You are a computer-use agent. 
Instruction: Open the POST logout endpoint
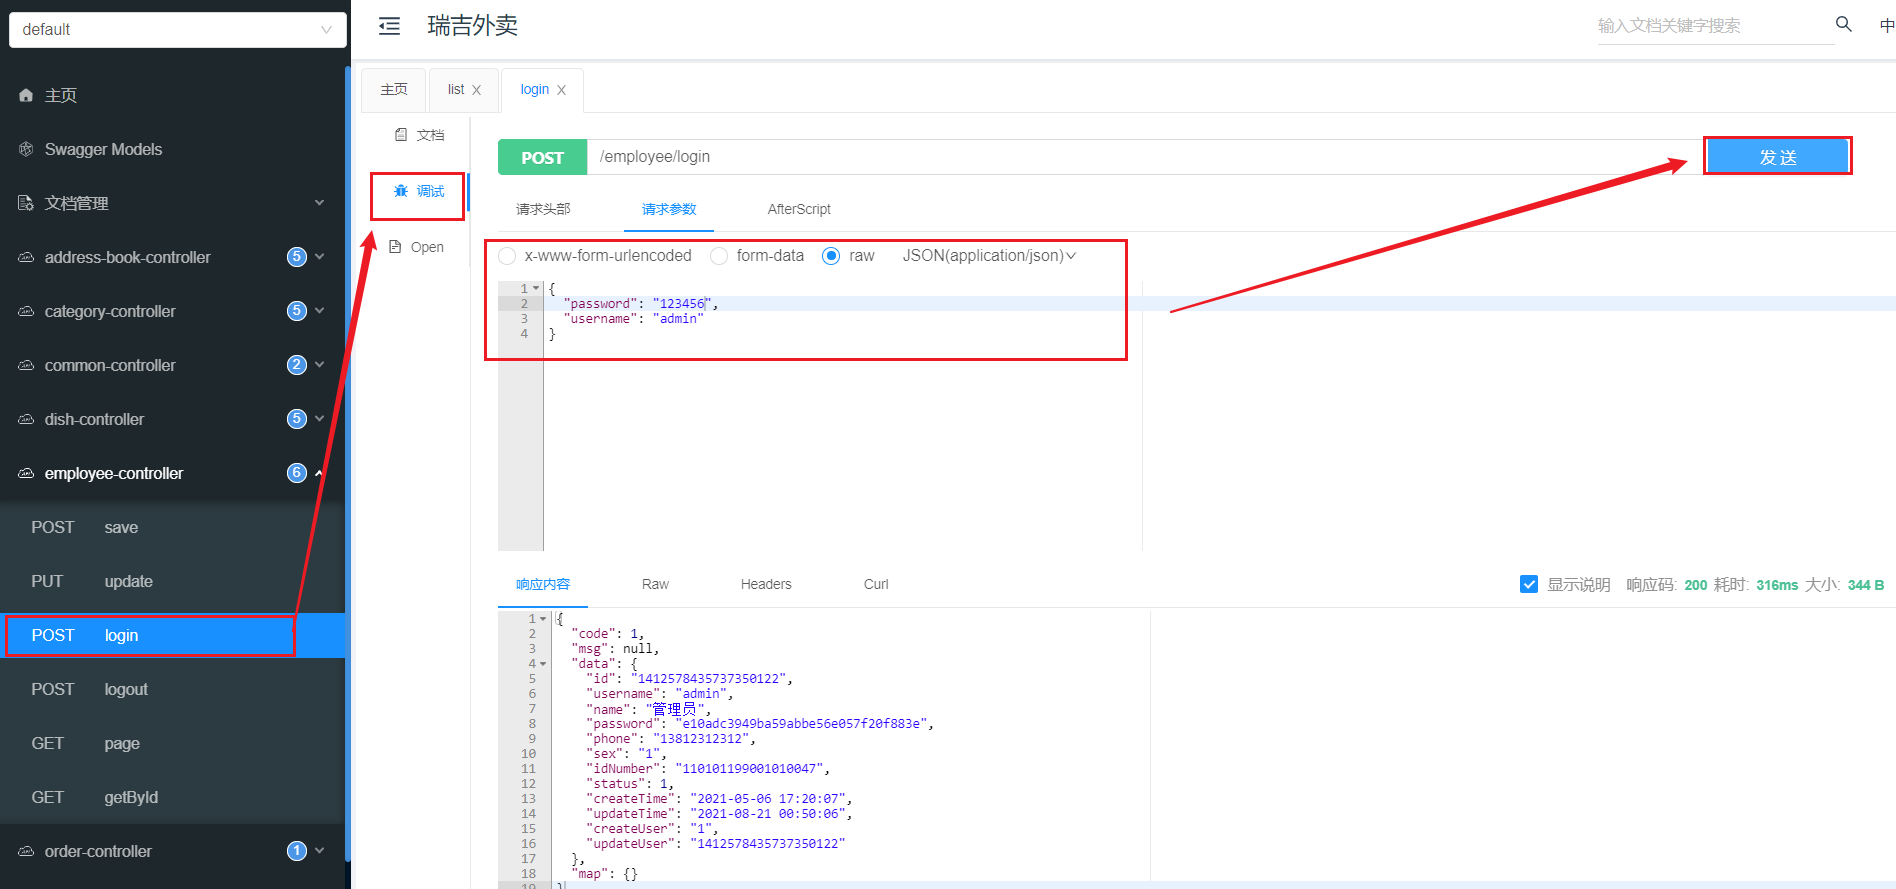pos(125,689)
